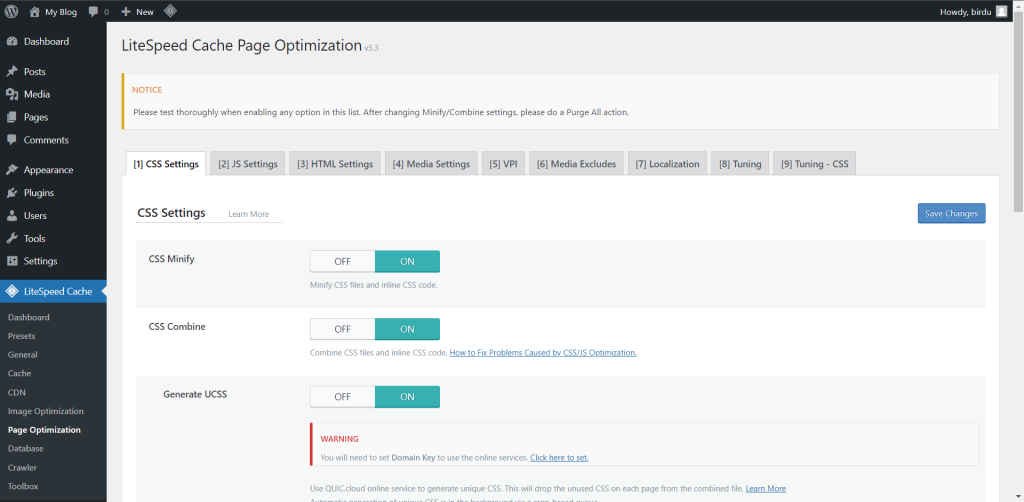The height and width of the screenshot is (502, 1024).
Task: Click the Posts pushpin icon
Action: point(12,71)
